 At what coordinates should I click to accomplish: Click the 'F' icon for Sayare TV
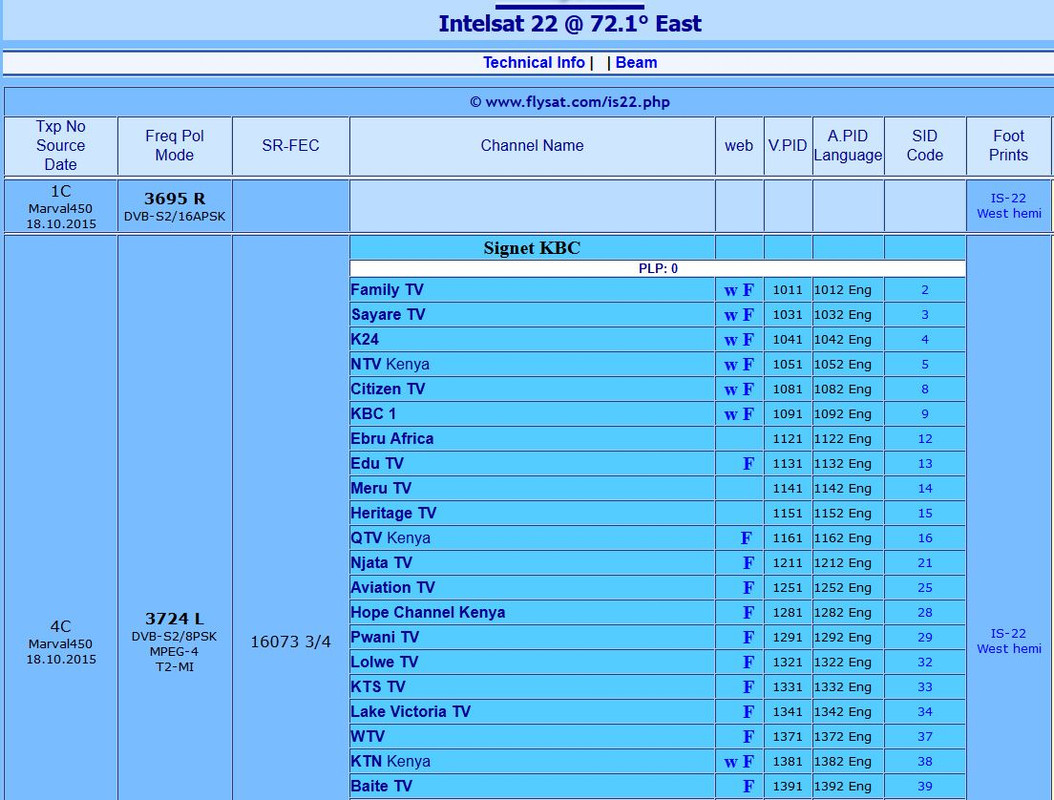pyautogui.click(x=748, y=315)
